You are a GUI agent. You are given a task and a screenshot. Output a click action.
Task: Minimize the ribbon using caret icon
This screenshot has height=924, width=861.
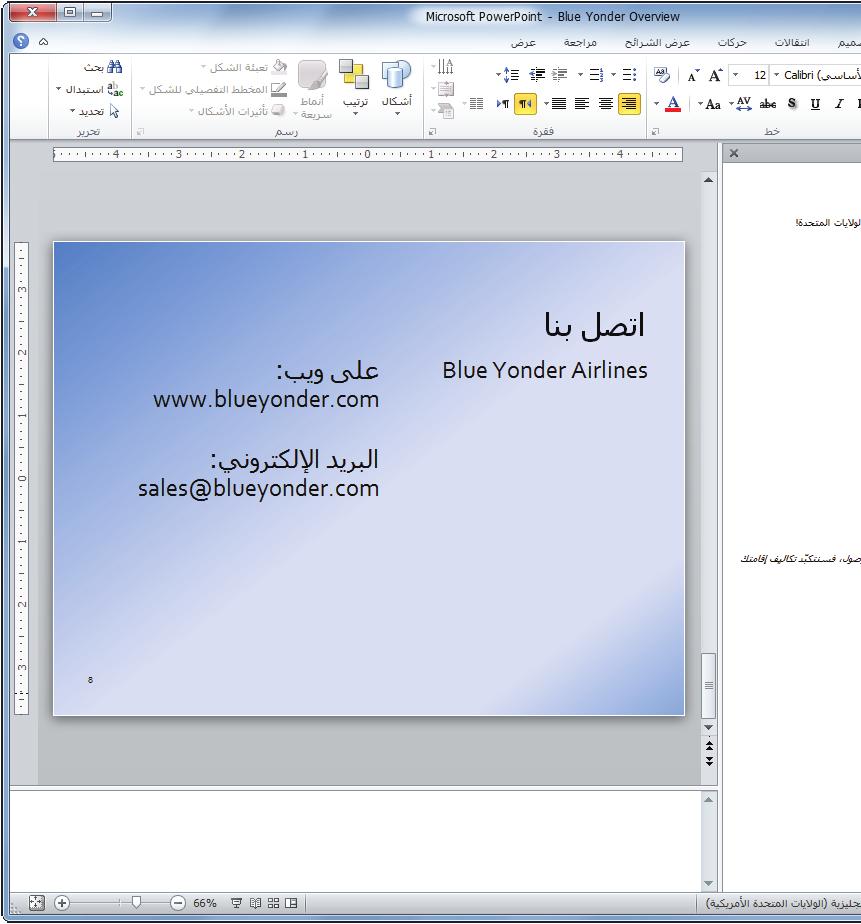[x=44, y=41]
